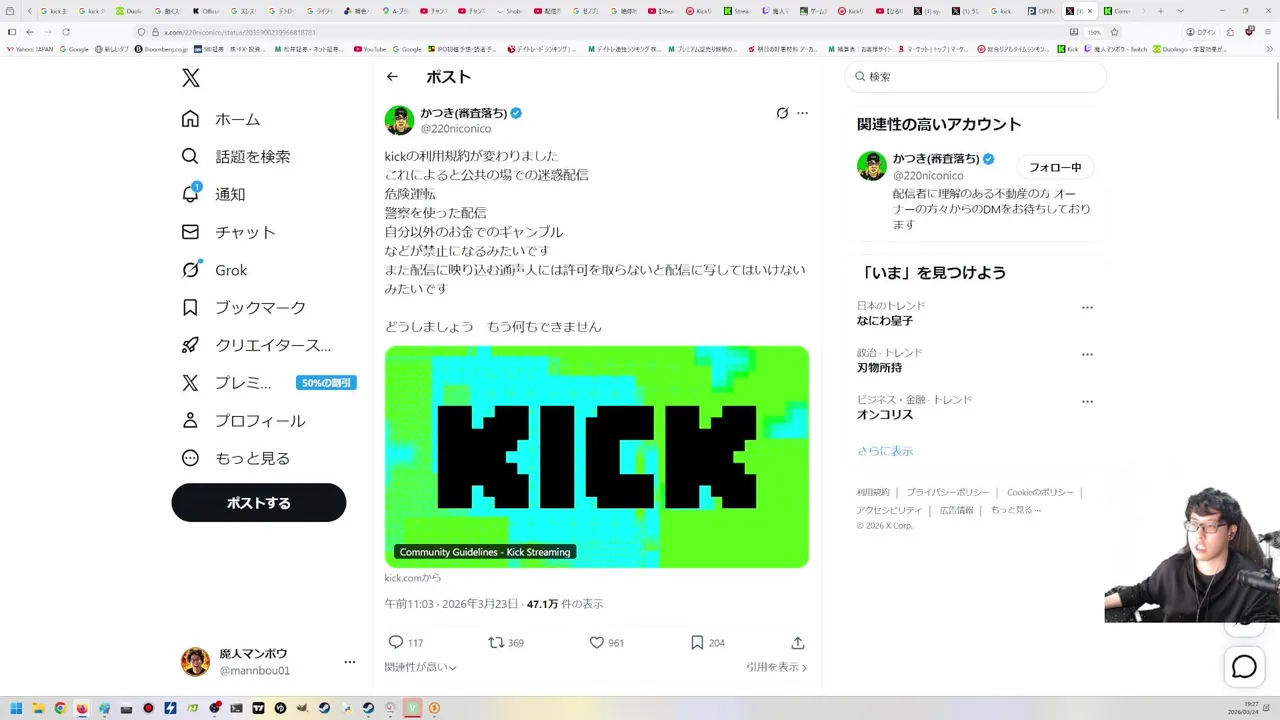Screen dimensions: 1280x720
Task: Click the bookmark star in address bar
Action: tap(1114, 32)
